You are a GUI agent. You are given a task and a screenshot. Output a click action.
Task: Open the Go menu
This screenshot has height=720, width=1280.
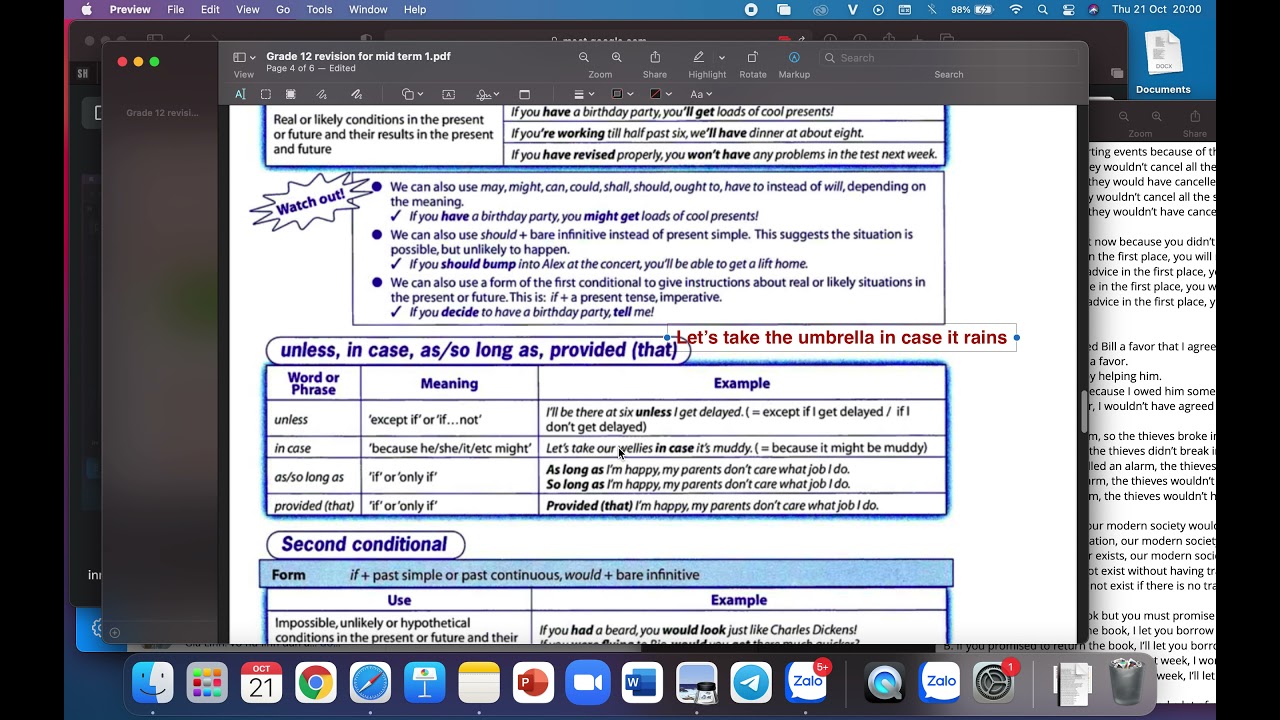click(x=283, y=9)
